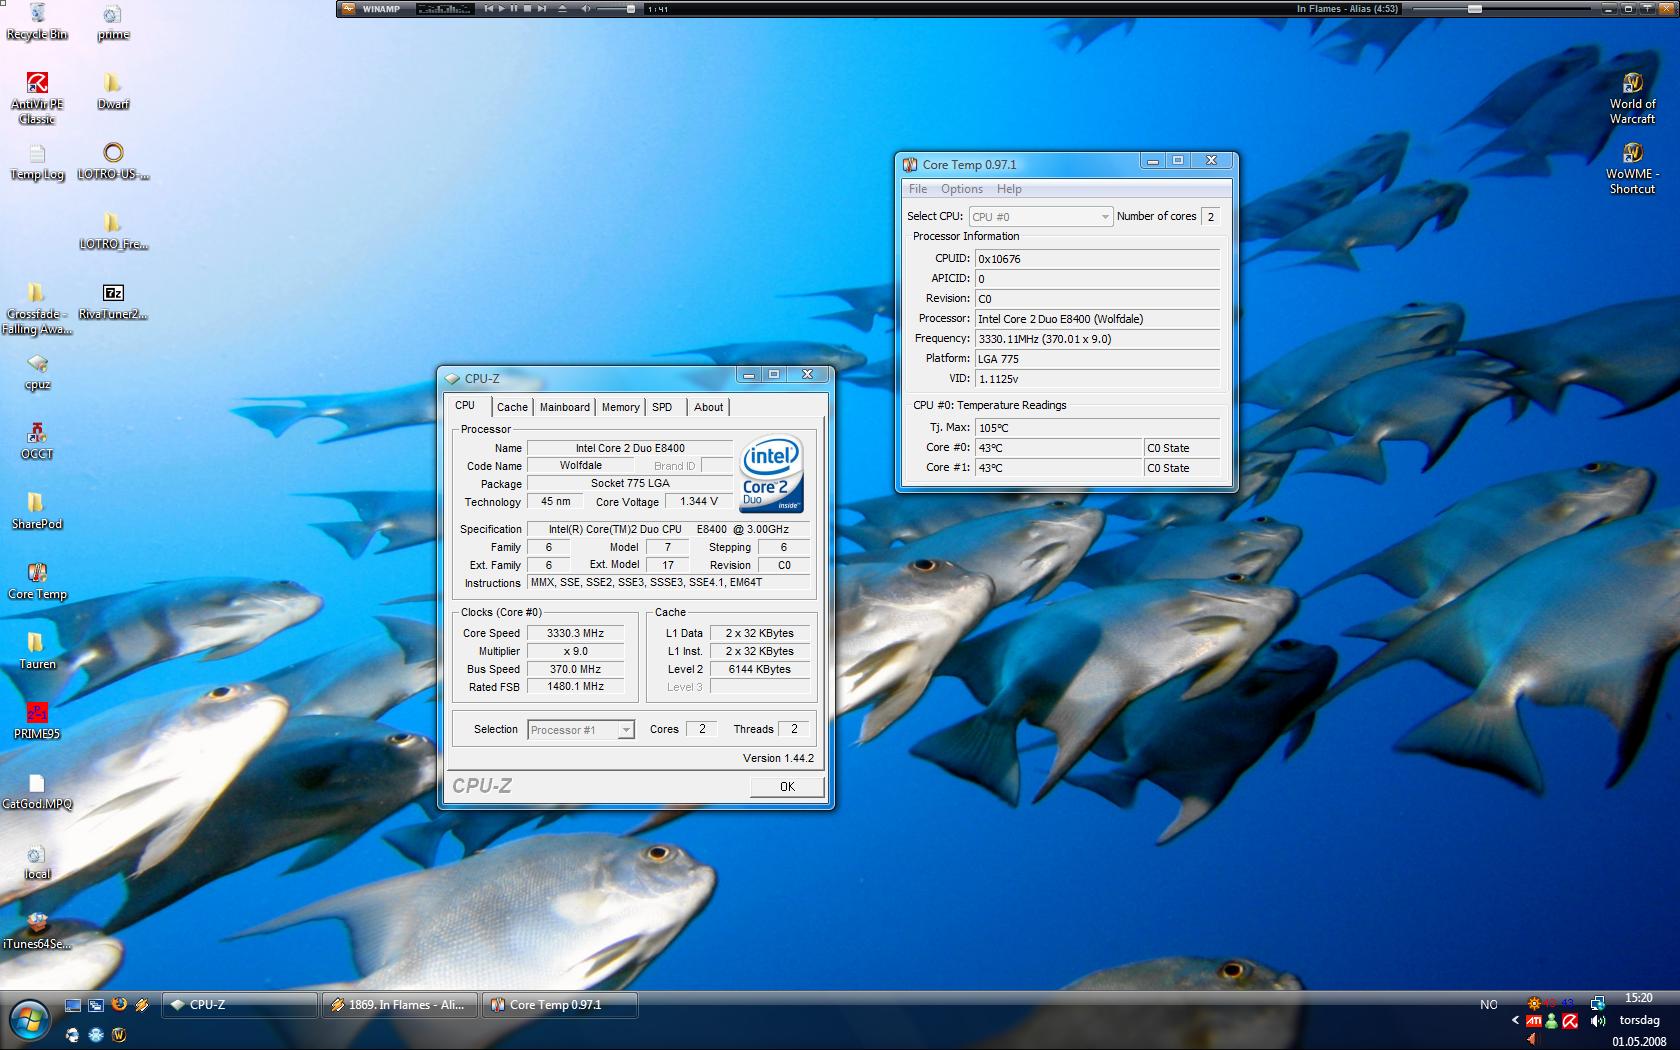
Task: Launch the OCCT desktop shortcut
Action: (37, 441)
